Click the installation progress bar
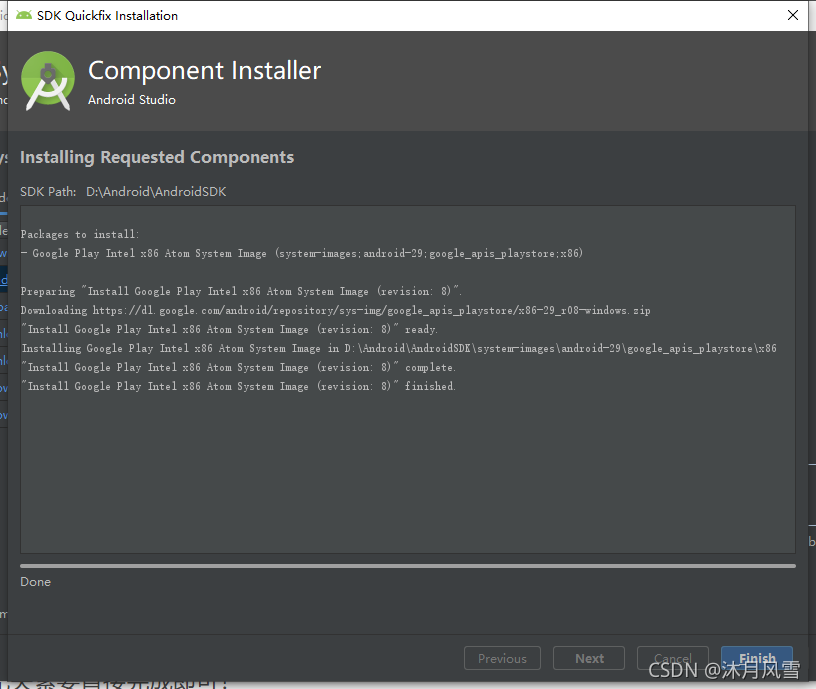Viewport: 816px width, 689px height. pos(407,566)
